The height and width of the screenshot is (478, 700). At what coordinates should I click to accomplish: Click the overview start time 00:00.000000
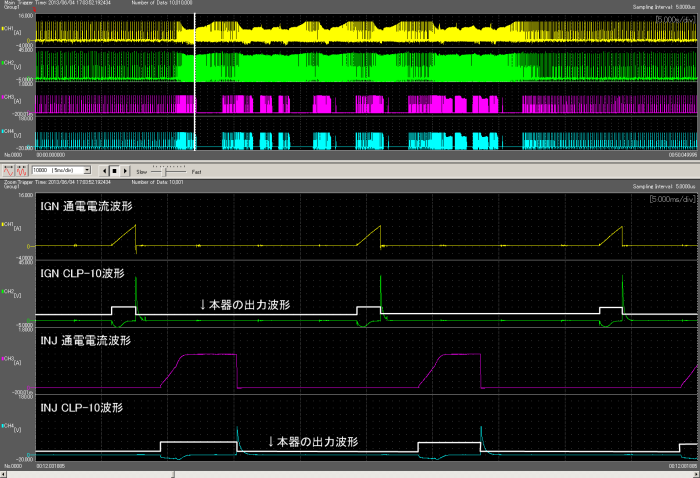50,155
